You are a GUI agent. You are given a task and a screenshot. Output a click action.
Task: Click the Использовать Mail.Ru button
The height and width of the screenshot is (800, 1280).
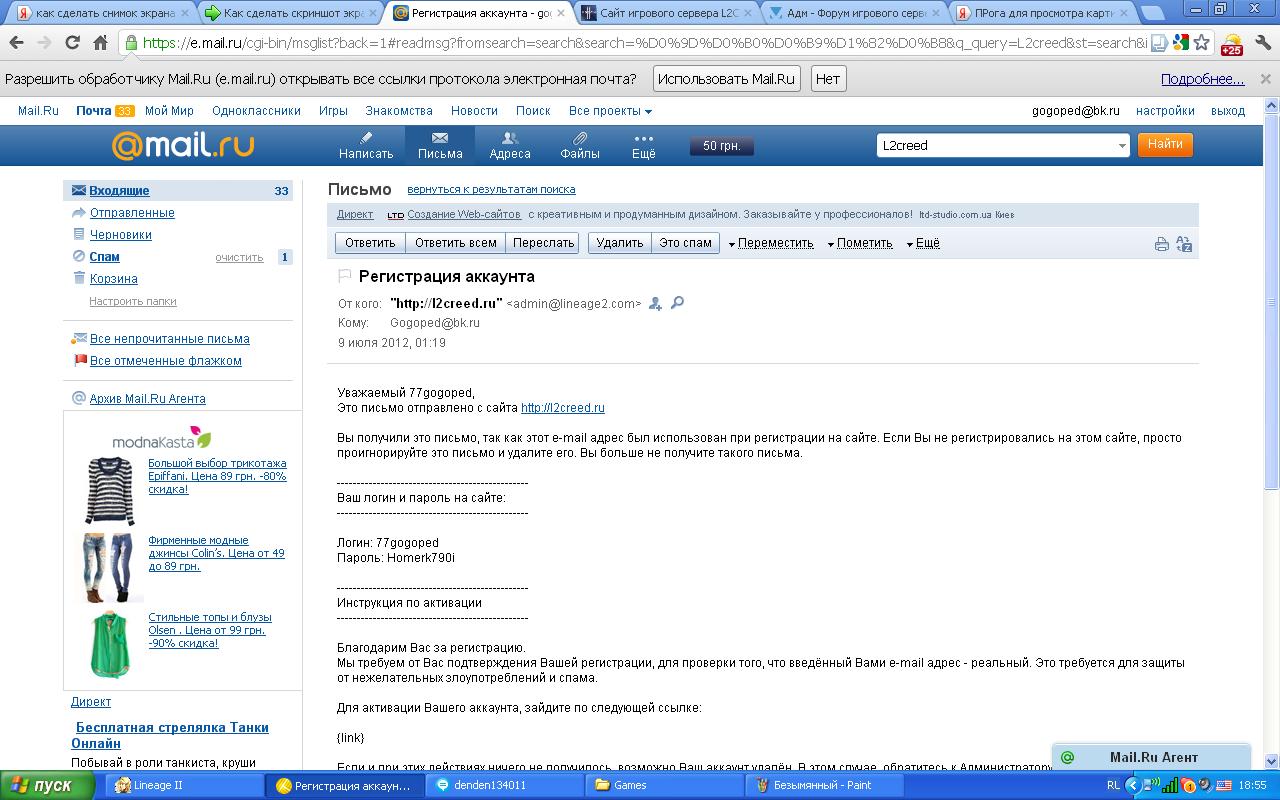pos(727,79)
